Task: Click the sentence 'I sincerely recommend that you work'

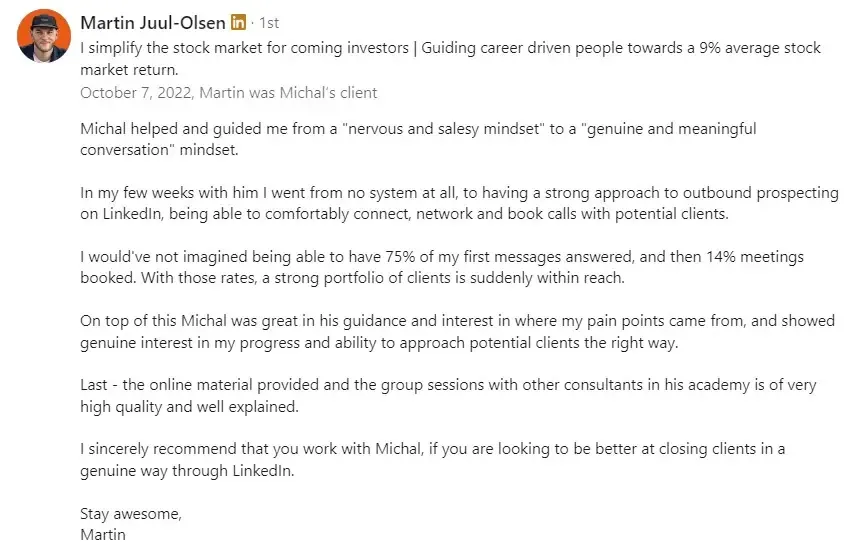Action: 433,459
